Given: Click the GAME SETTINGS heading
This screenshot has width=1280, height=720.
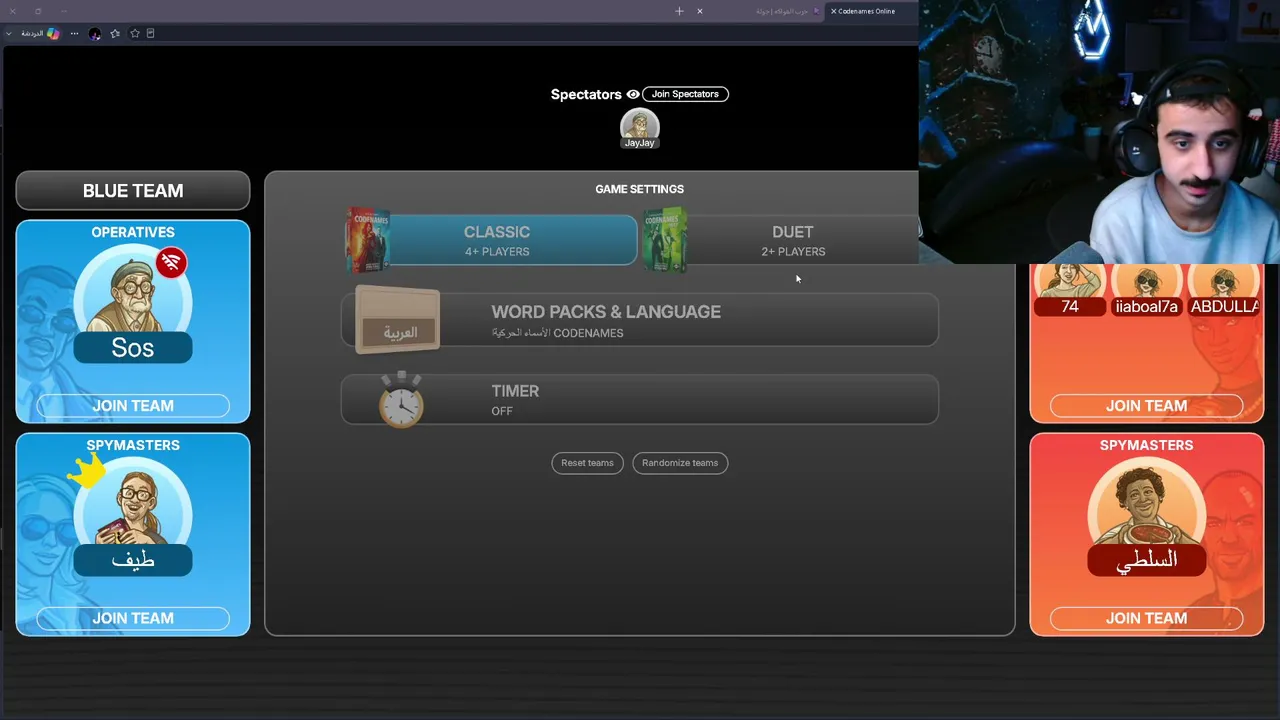Looking at the screenshot, I should point(640,189).
